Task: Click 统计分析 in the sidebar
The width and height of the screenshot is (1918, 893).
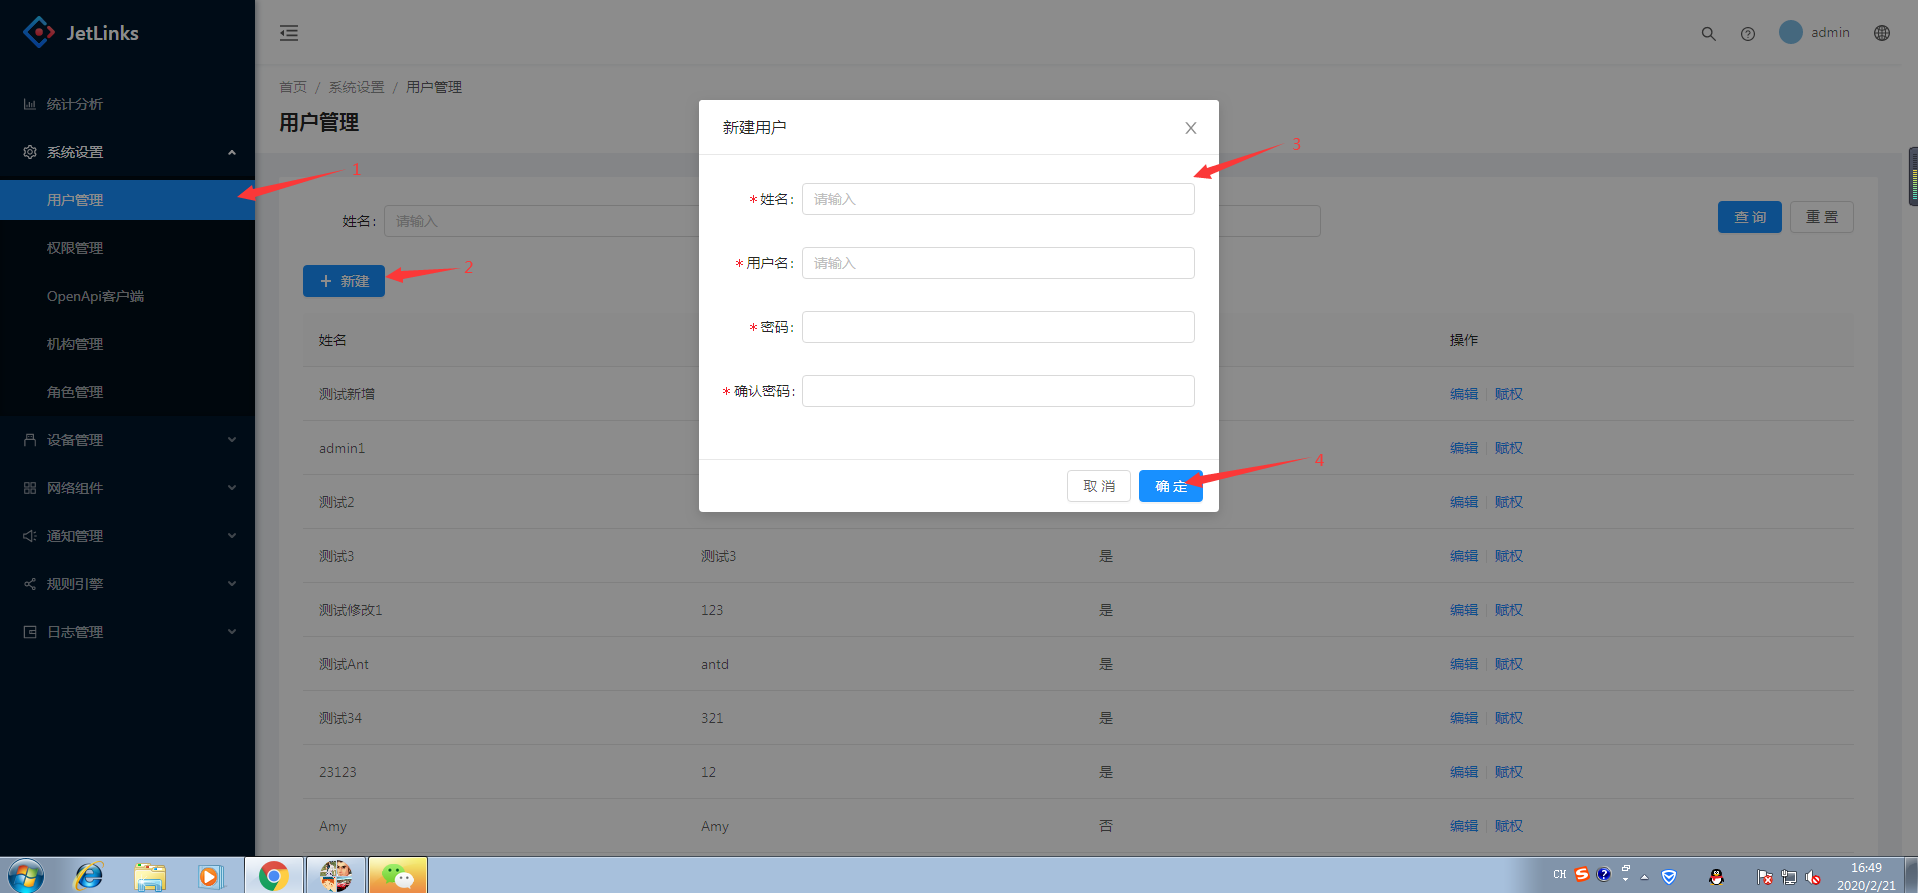Action: 75,104
